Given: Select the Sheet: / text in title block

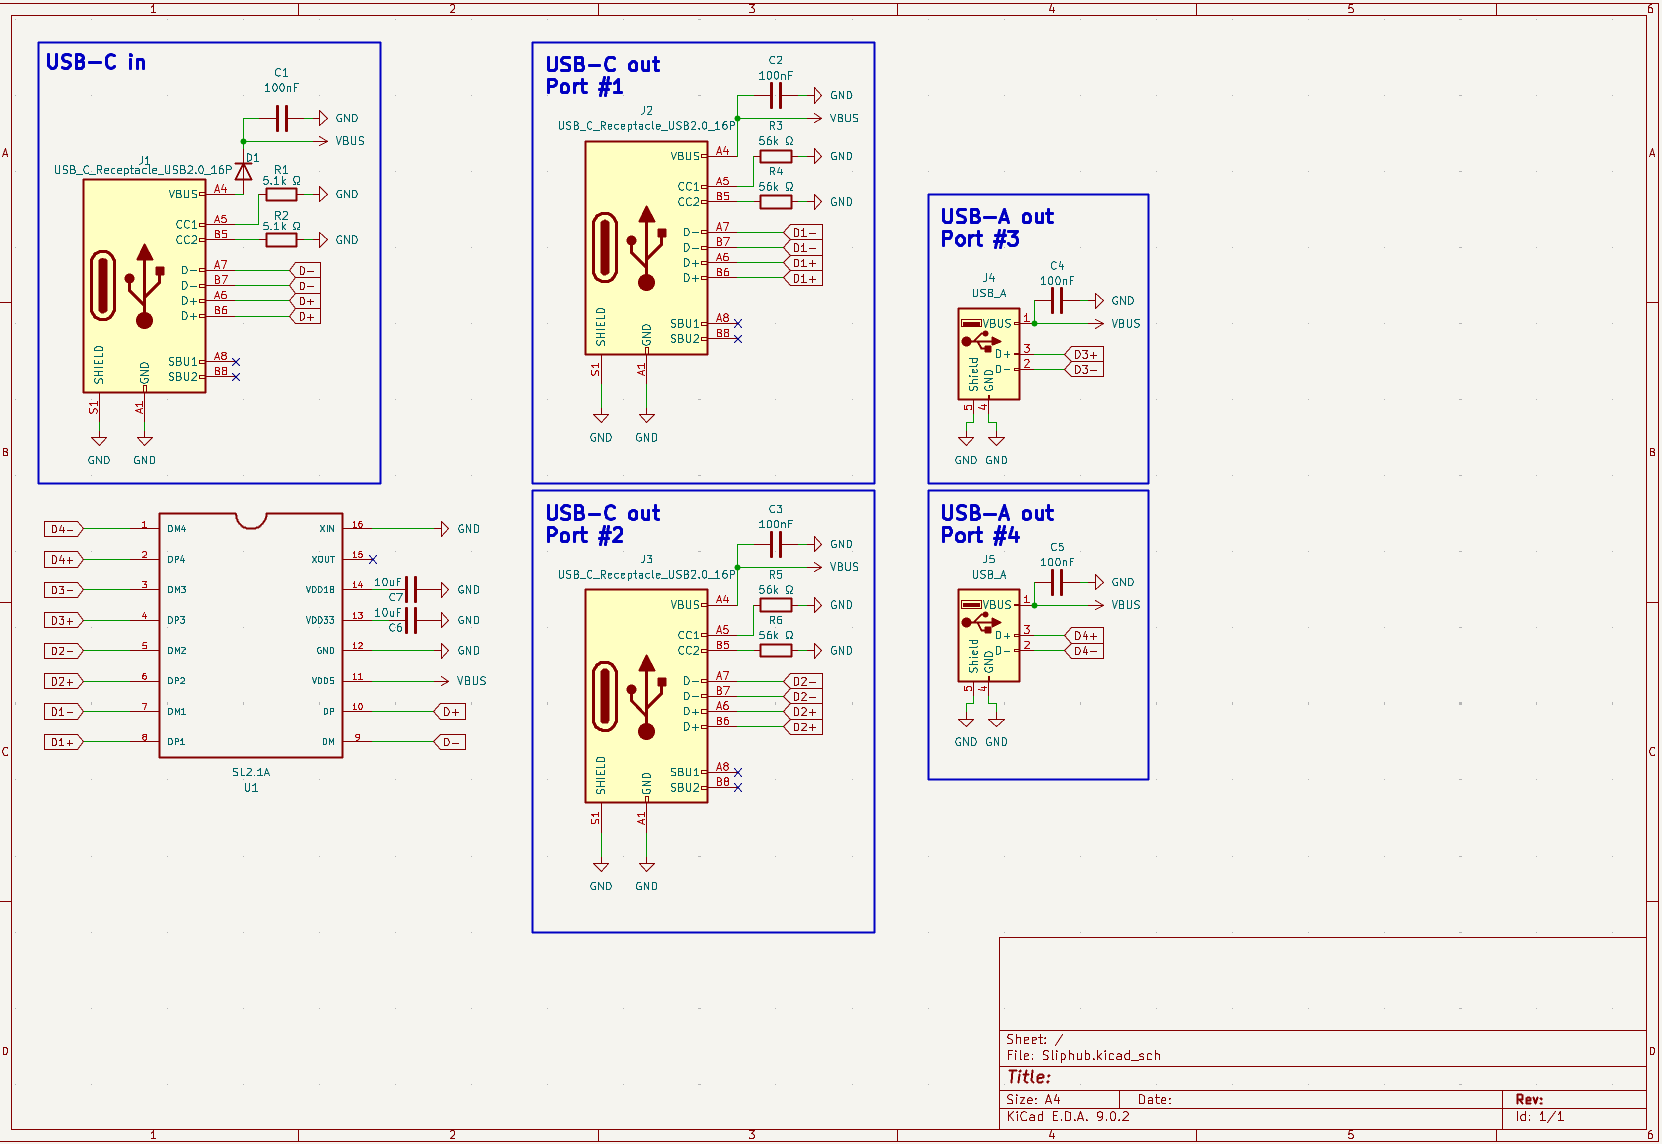Looking at the screenshot, I should (x=1030, y=1039).
